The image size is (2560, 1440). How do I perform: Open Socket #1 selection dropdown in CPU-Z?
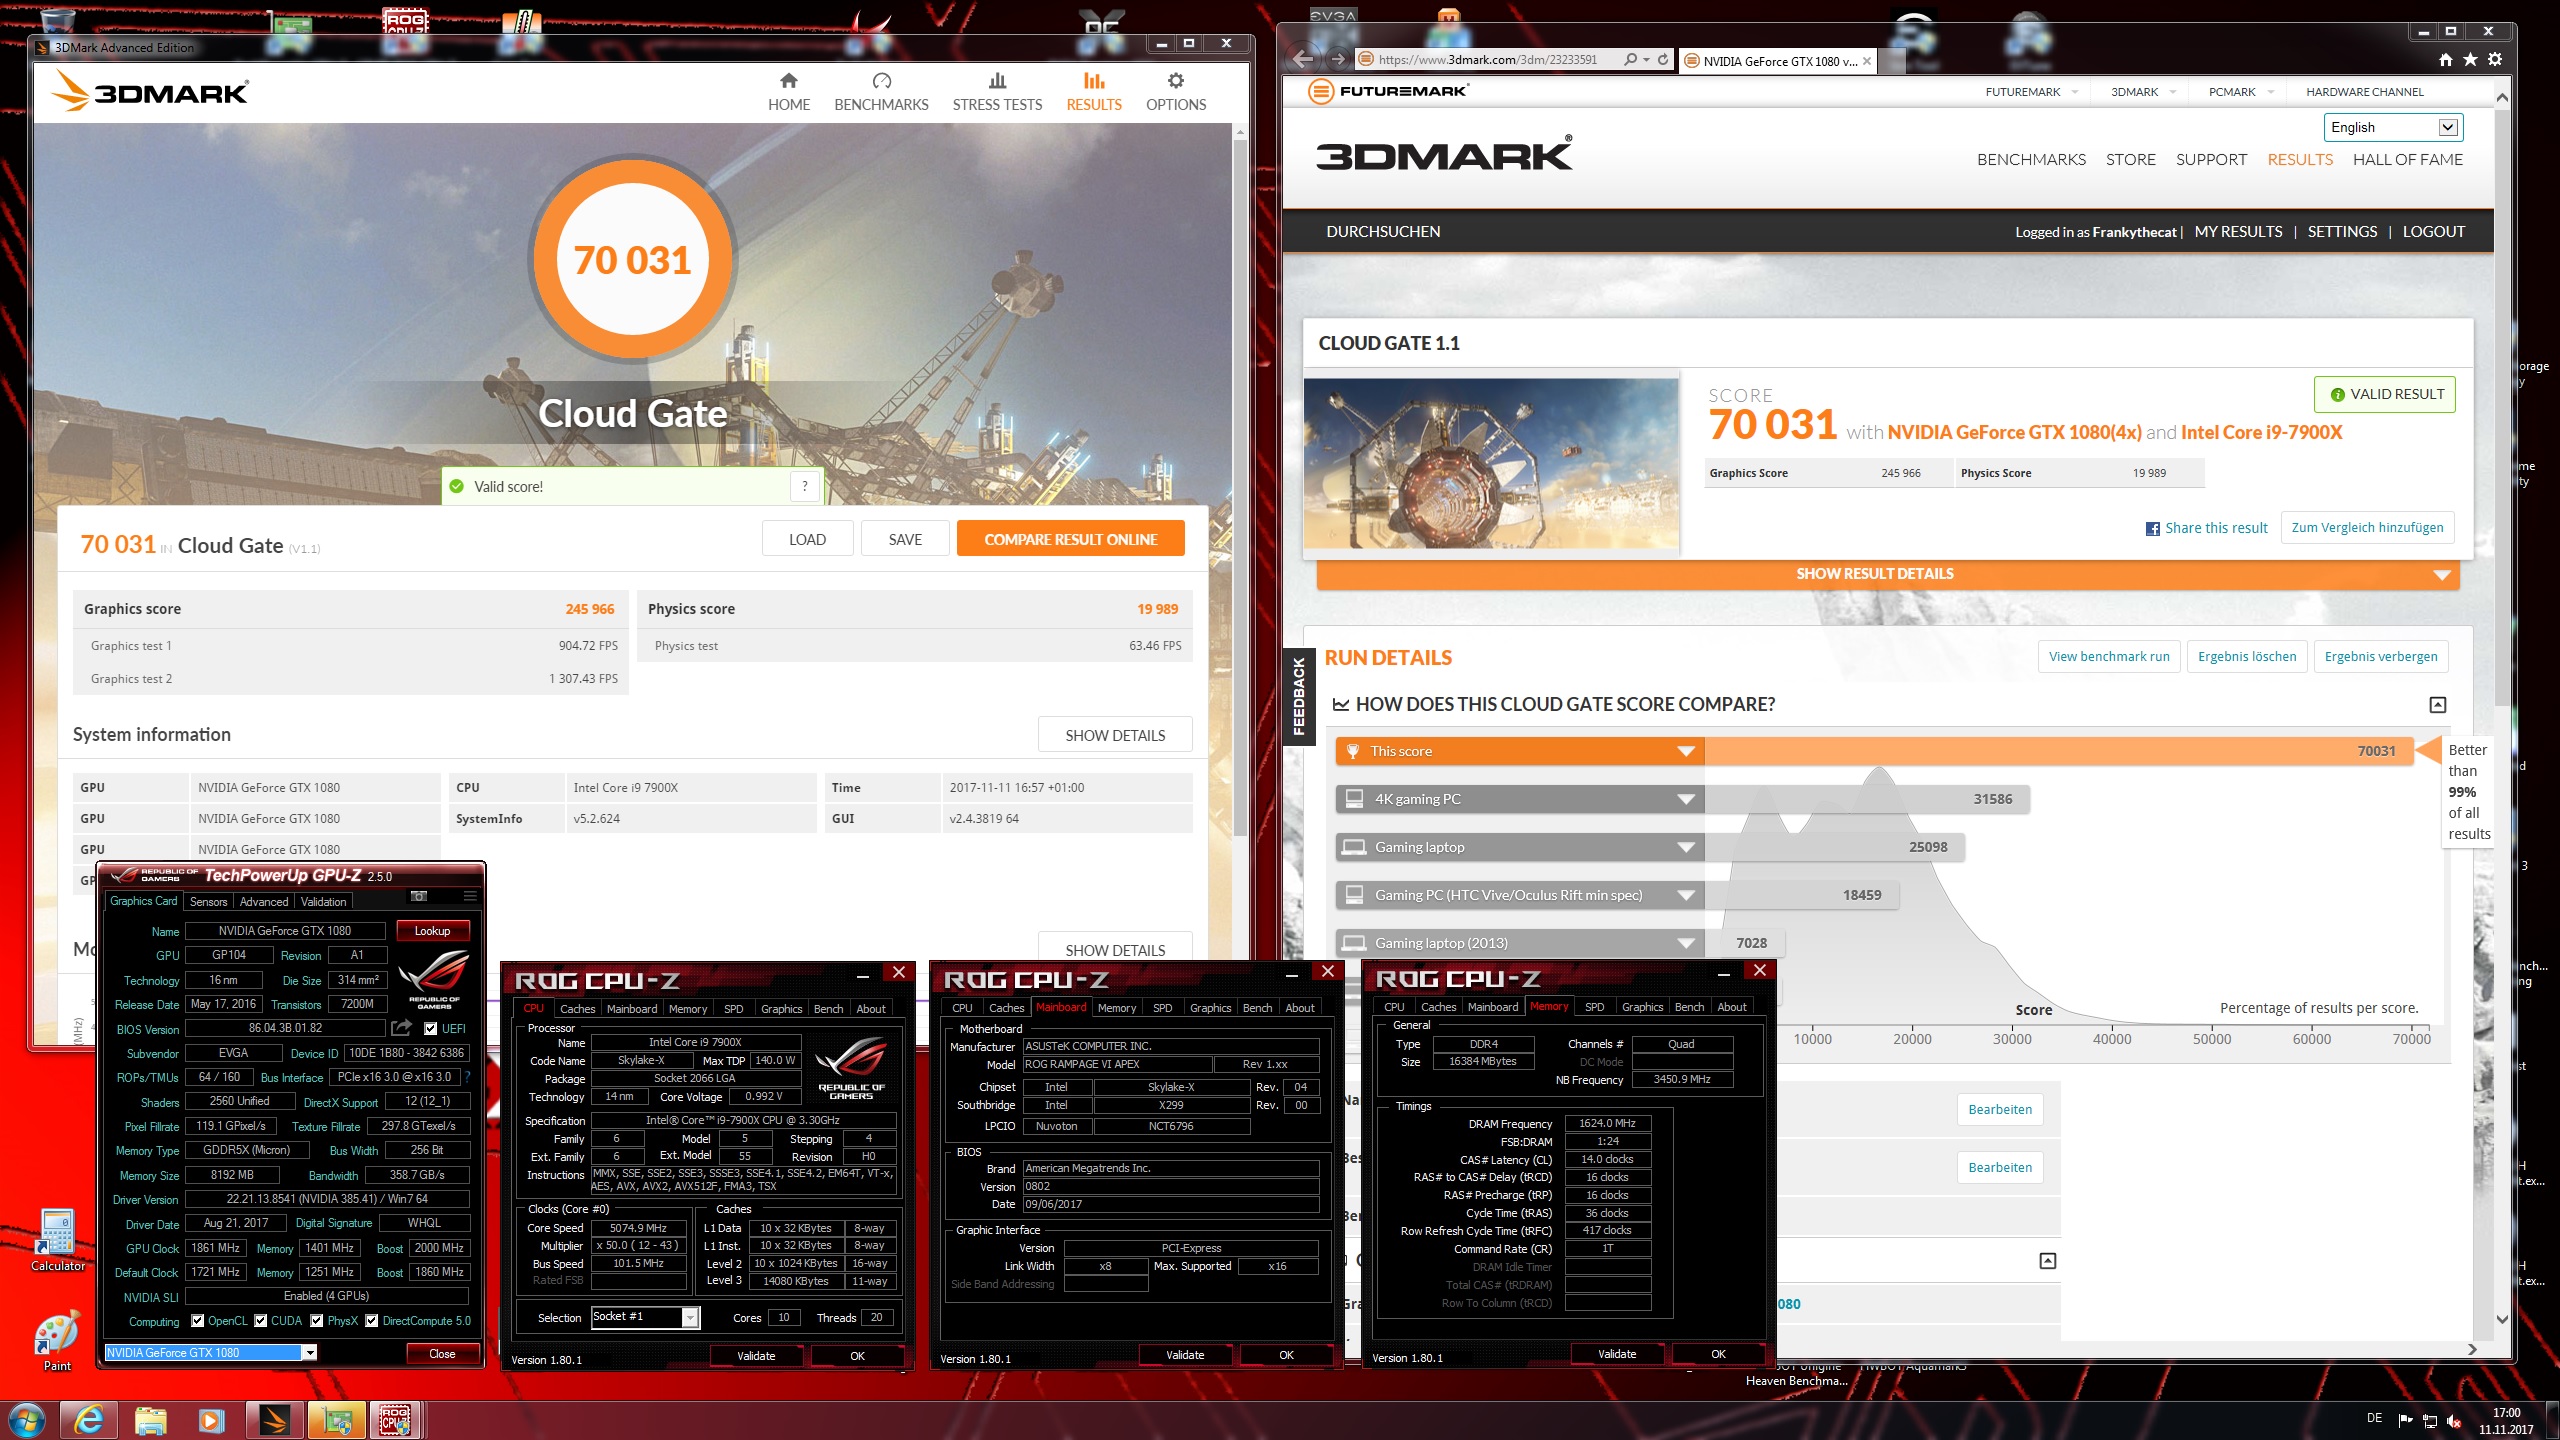[690, 1318]
